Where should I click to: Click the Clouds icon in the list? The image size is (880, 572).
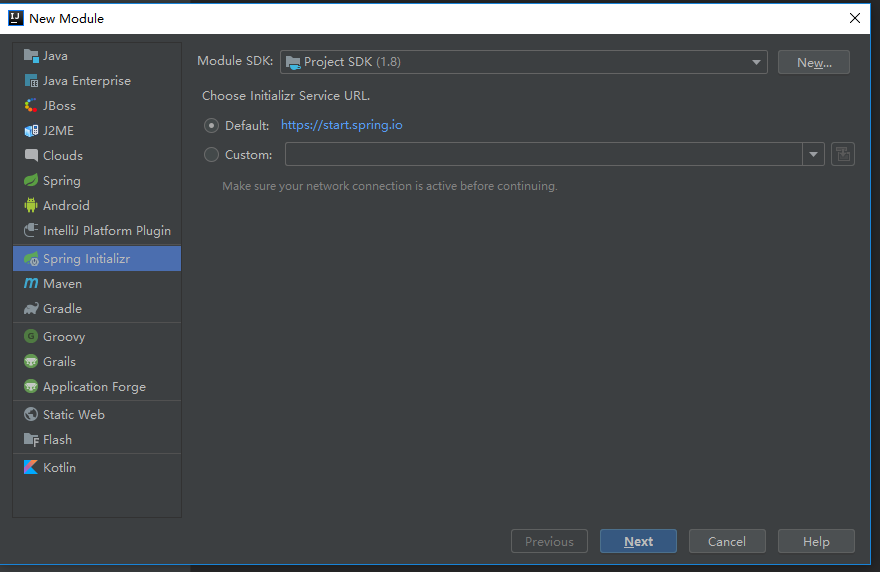click(x=31, y=155)
